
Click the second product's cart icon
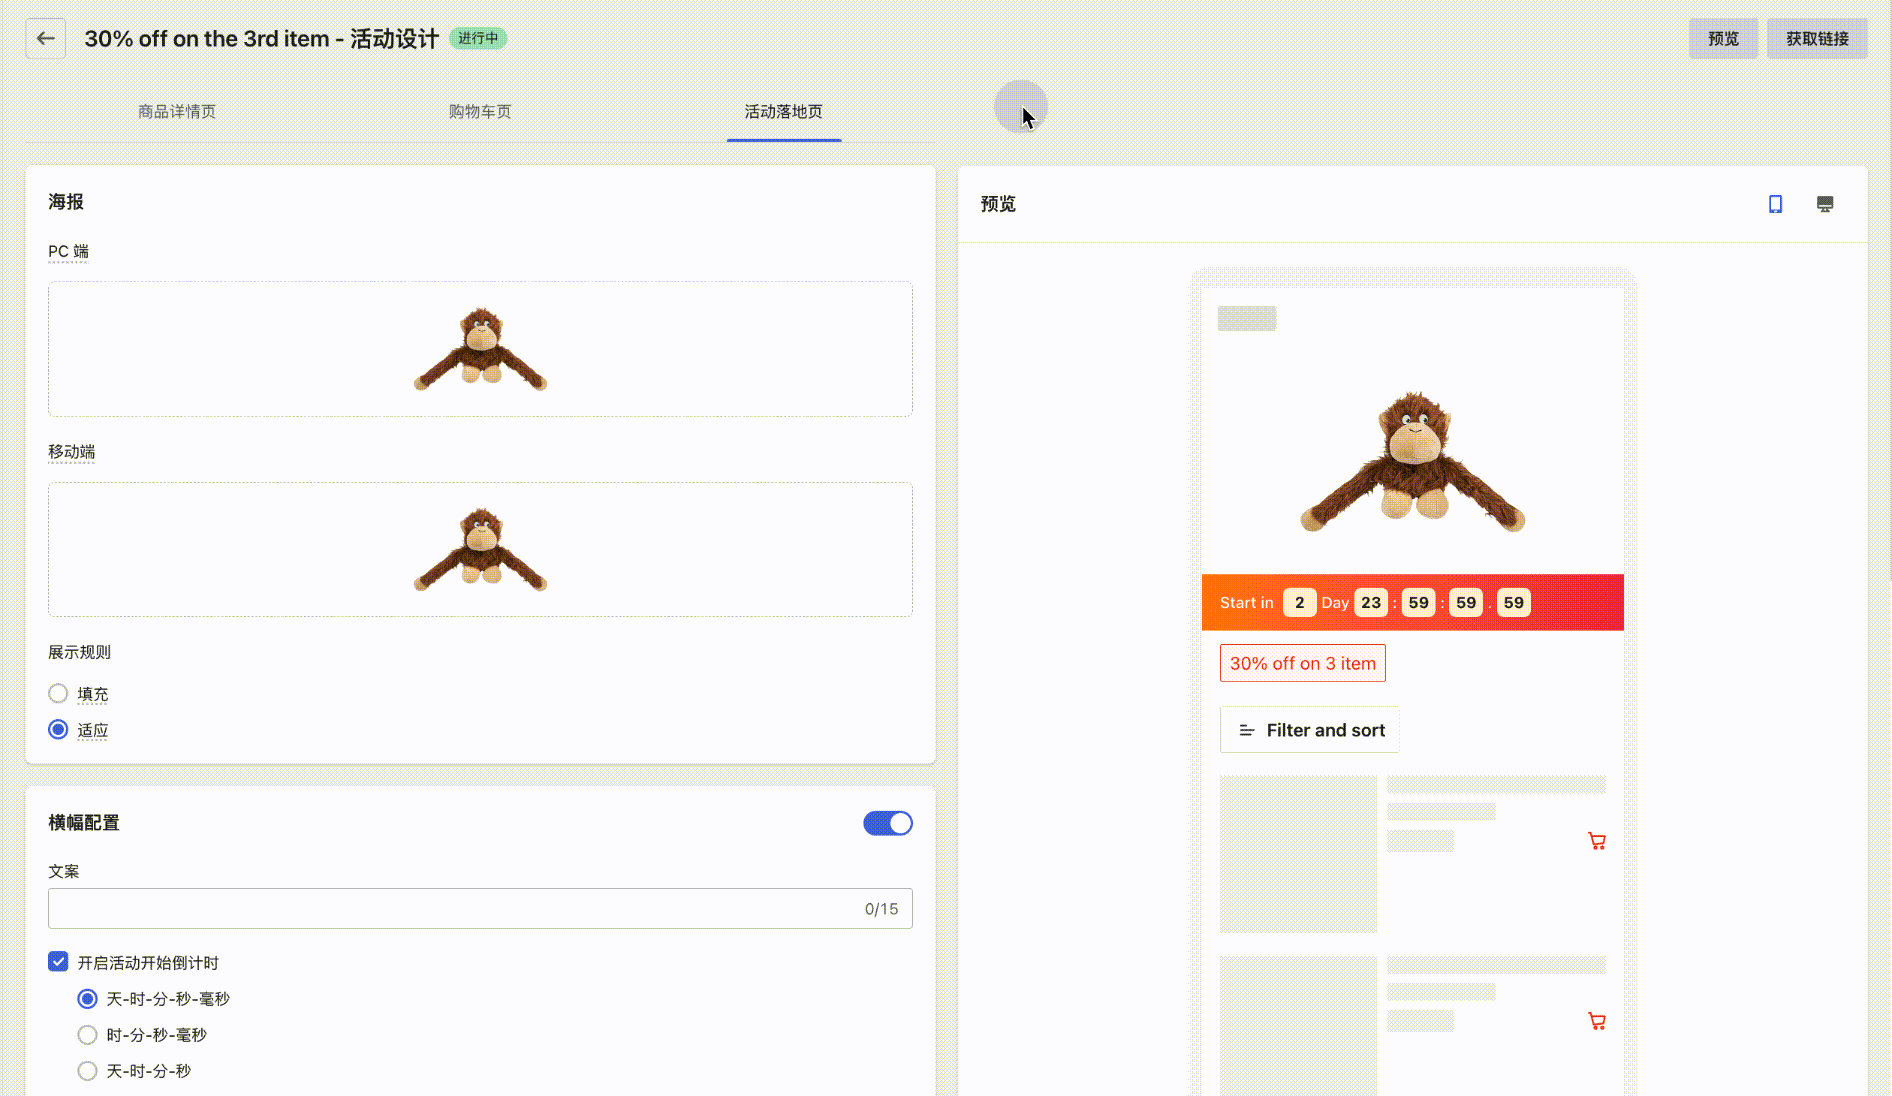pos(1597,1021)
